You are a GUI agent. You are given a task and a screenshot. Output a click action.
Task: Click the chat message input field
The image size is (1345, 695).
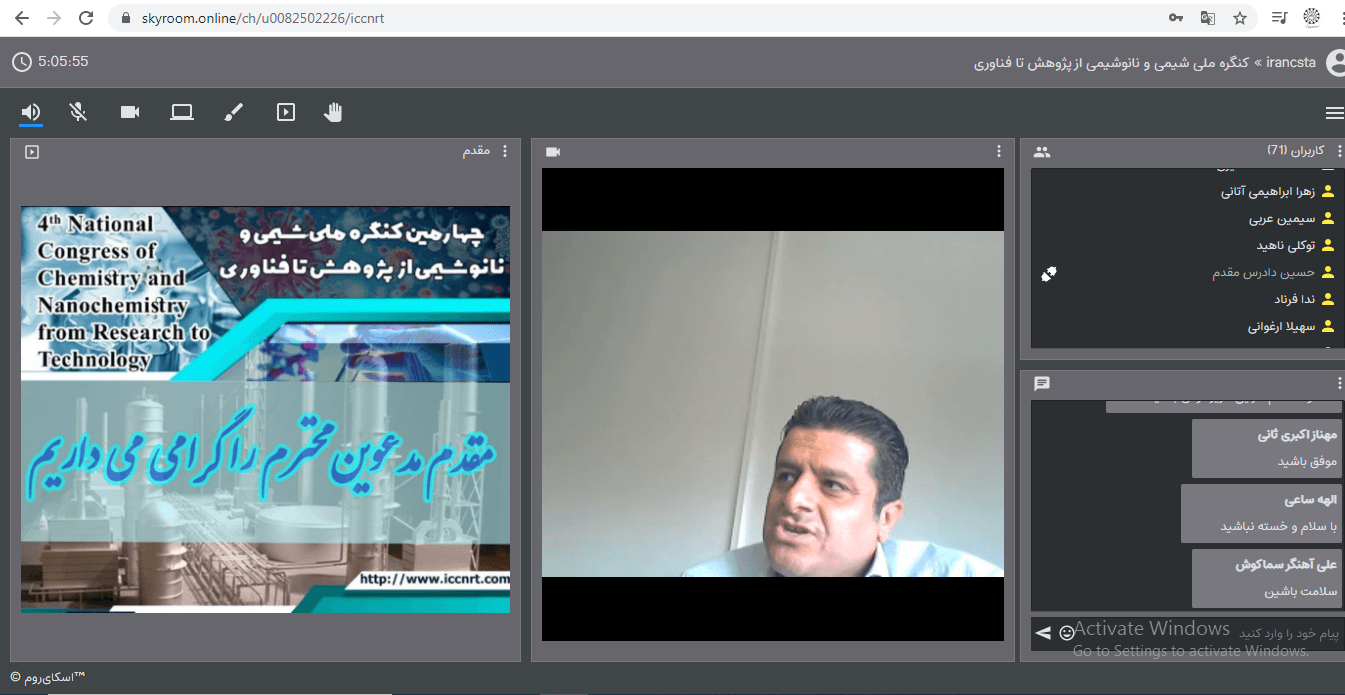click(1220, 633)
